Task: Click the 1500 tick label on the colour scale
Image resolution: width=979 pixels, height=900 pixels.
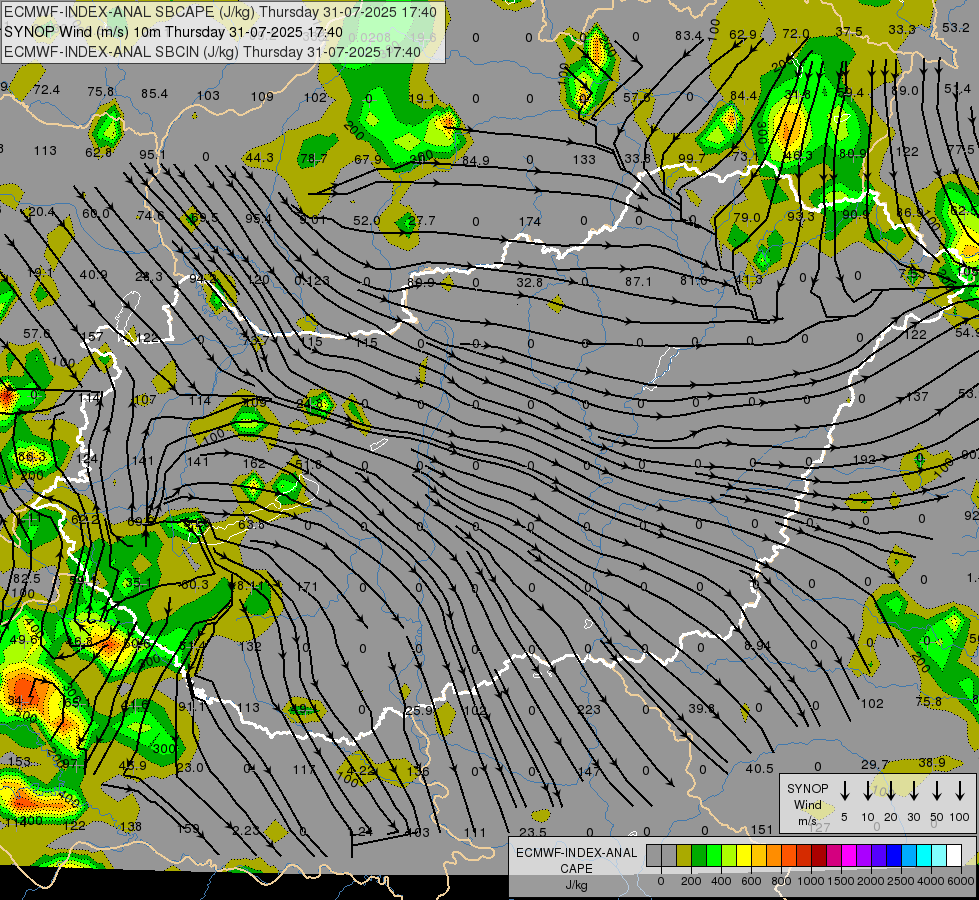Action: pyautogui.click(x=841, y=881)
